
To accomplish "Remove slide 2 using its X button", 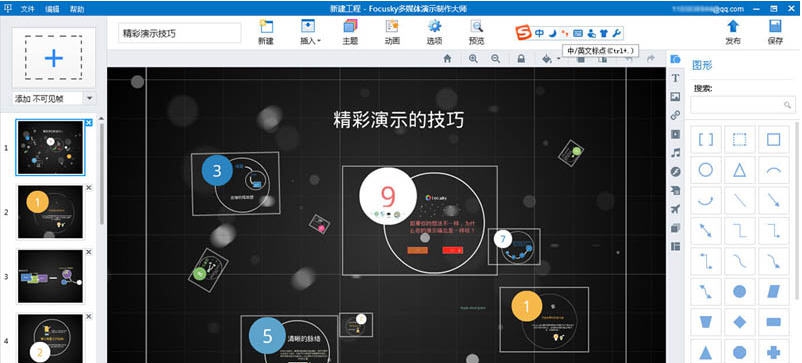I will [88, 188].
